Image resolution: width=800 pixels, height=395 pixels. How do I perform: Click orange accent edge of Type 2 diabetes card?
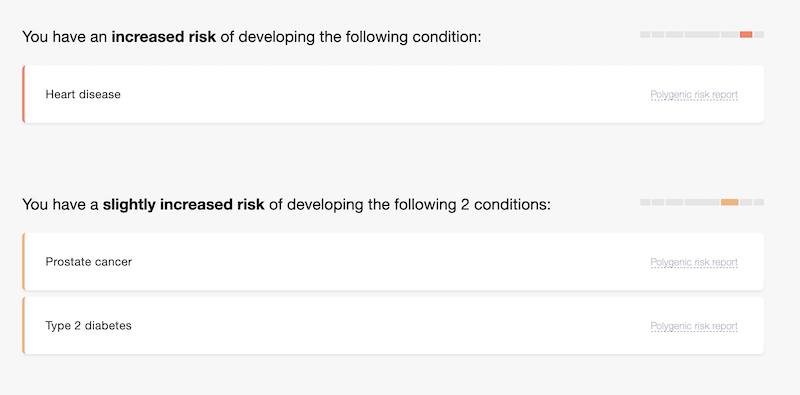tap(23, 326)
